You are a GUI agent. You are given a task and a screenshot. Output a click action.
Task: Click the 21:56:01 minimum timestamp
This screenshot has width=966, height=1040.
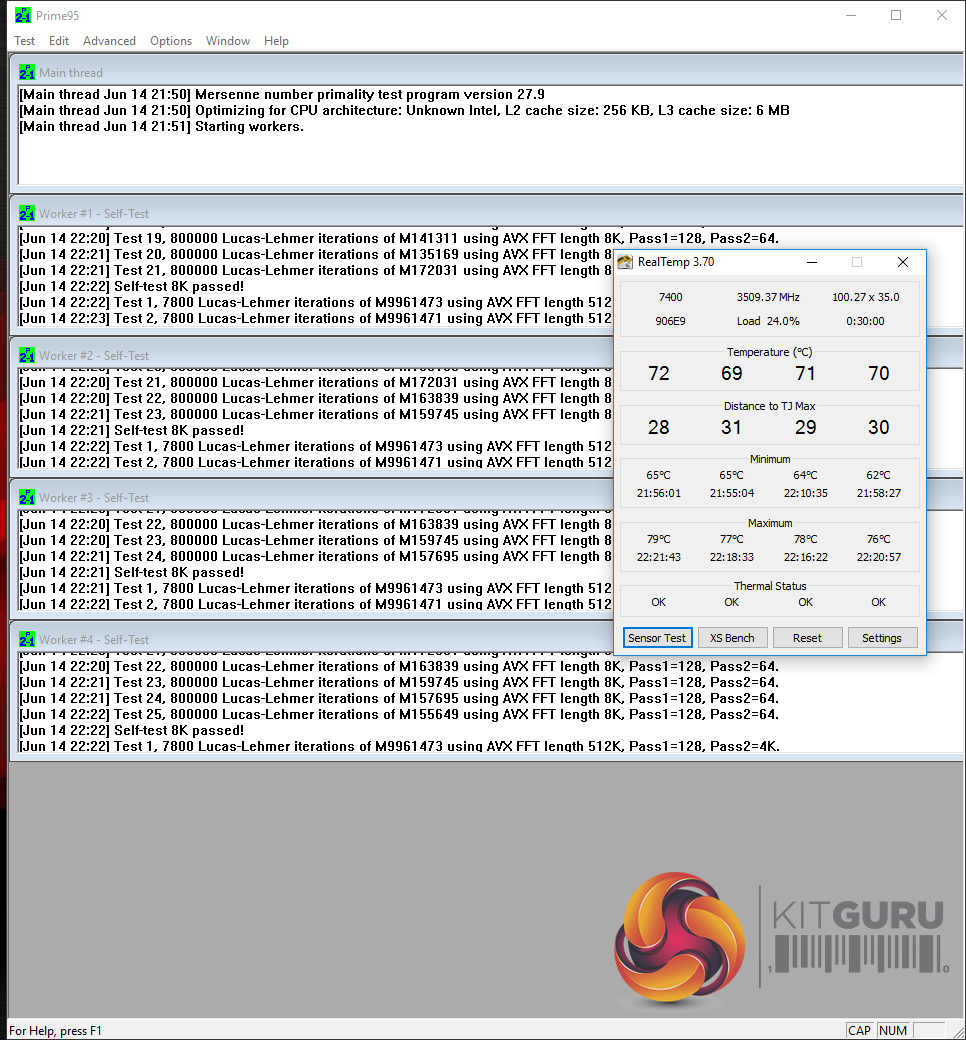pyautogui.click(x=659, y=493)
